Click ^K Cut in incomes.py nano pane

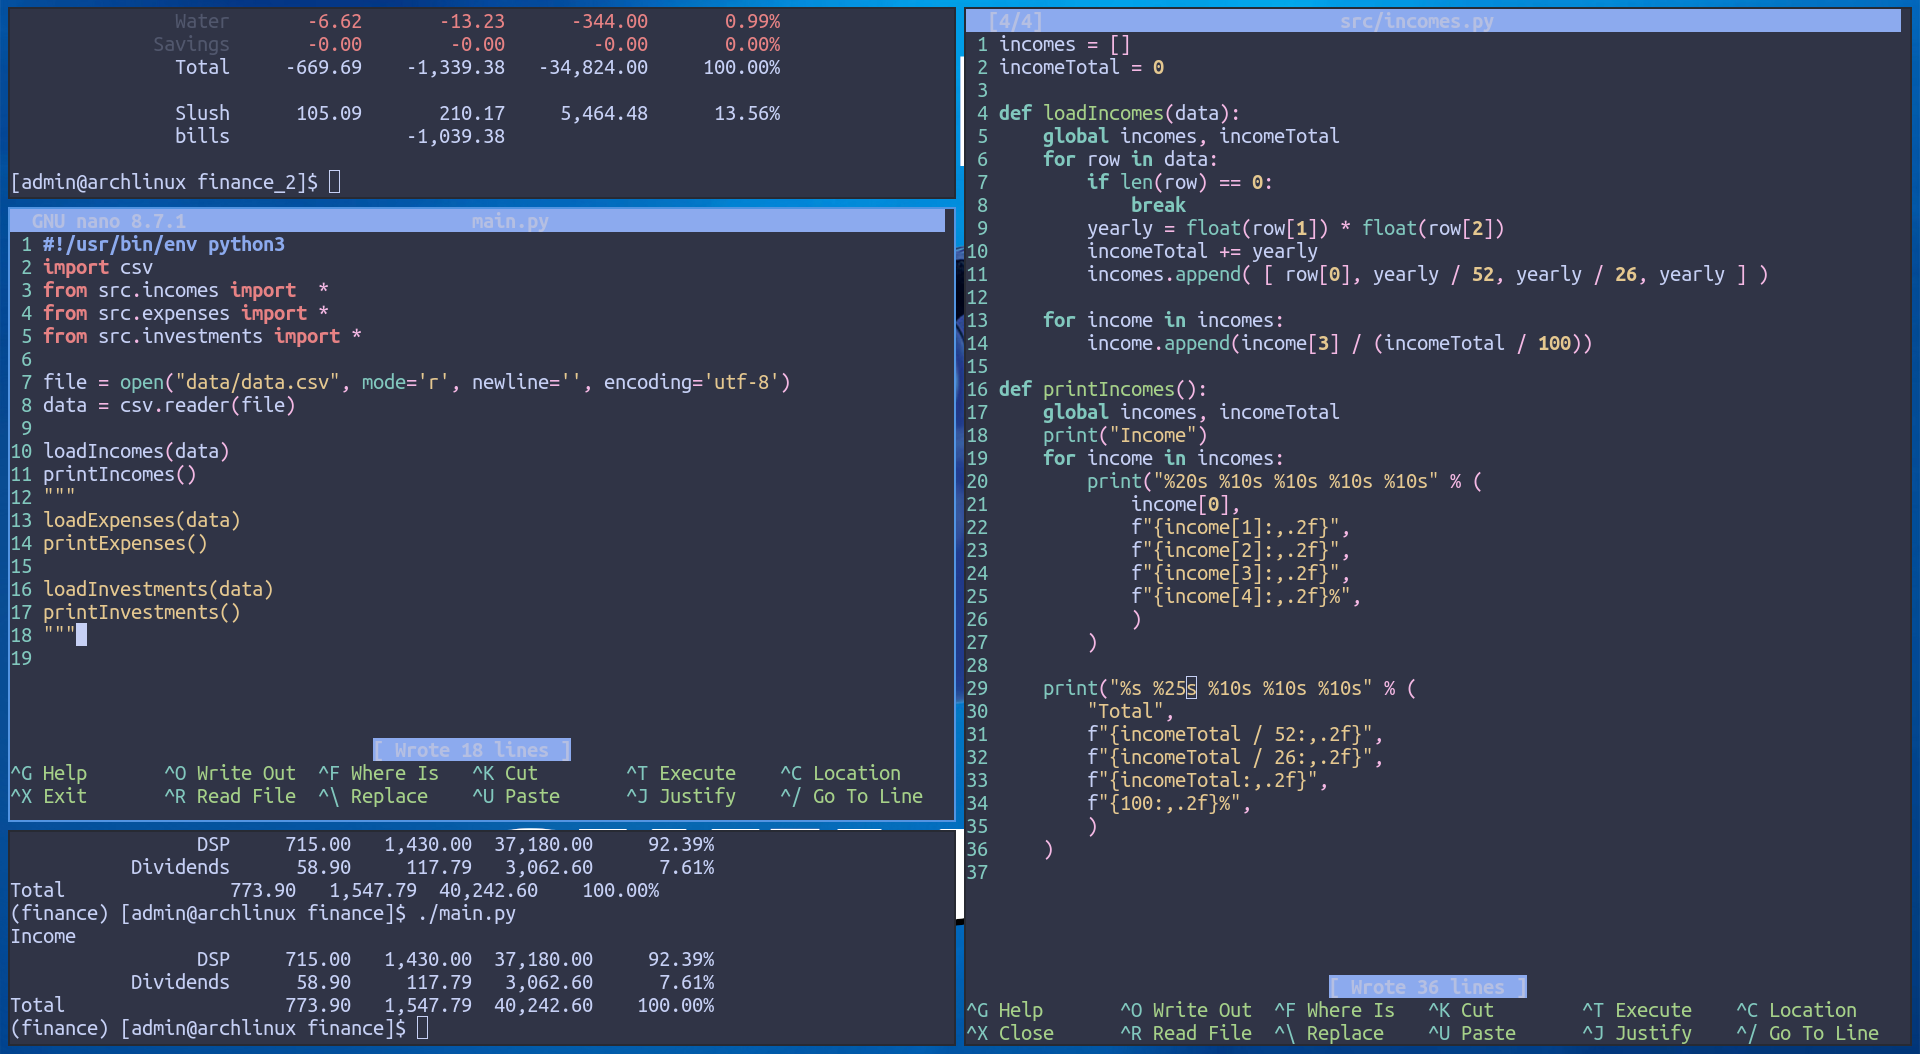[x=1461, y=1010]
